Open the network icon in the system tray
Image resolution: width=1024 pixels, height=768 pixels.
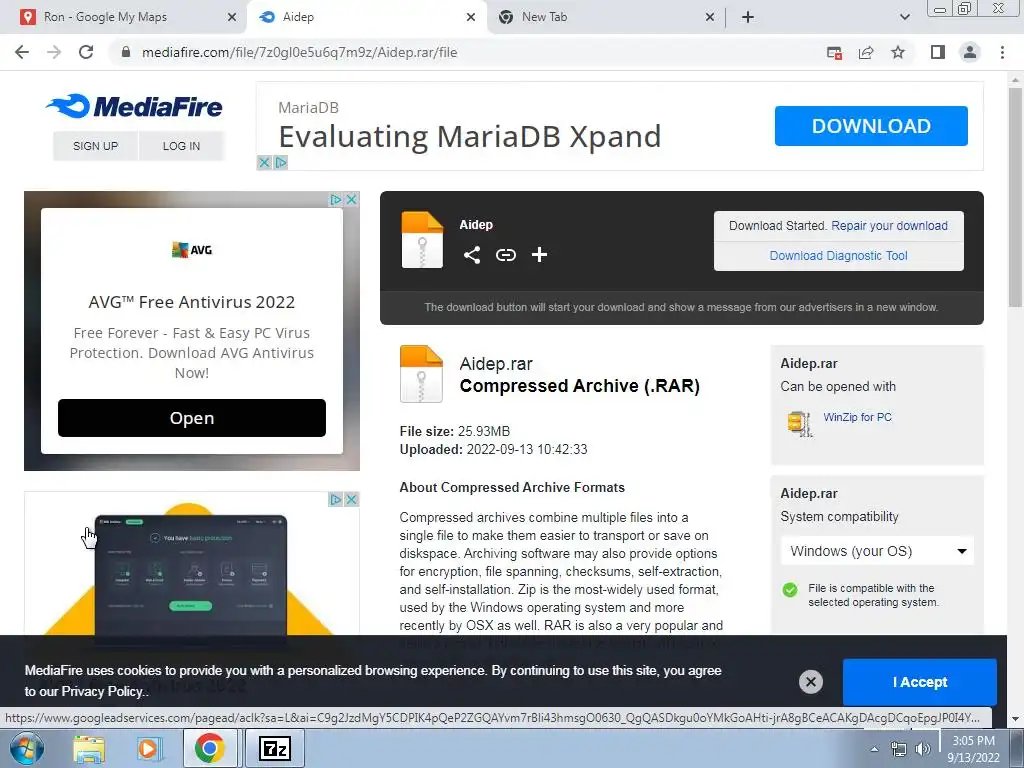pos(899,749)
